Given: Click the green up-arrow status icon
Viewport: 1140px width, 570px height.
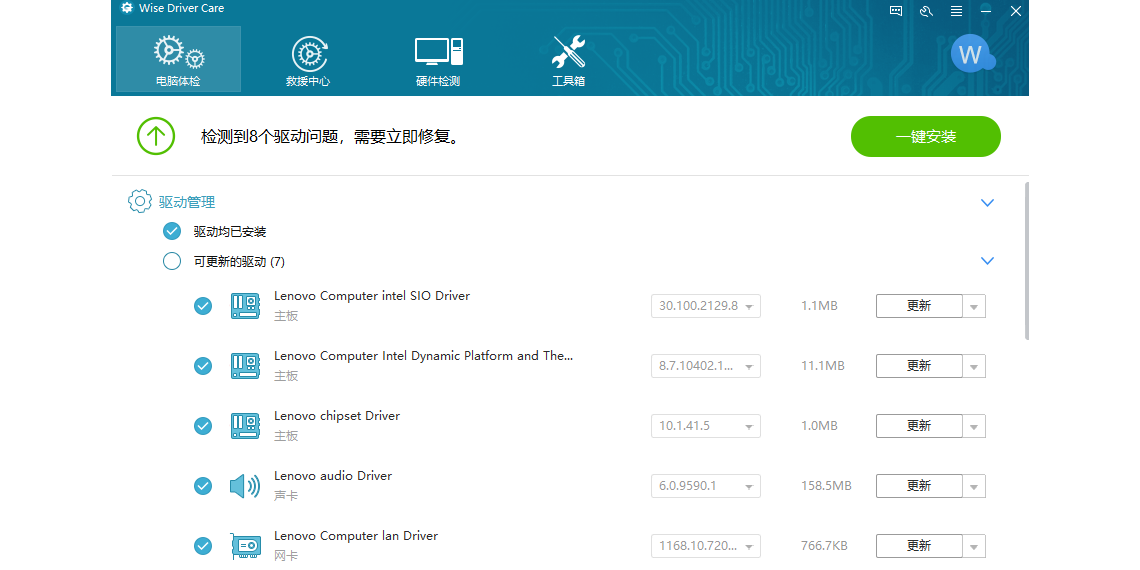Looking at the screenshot, I should point(156,136).
